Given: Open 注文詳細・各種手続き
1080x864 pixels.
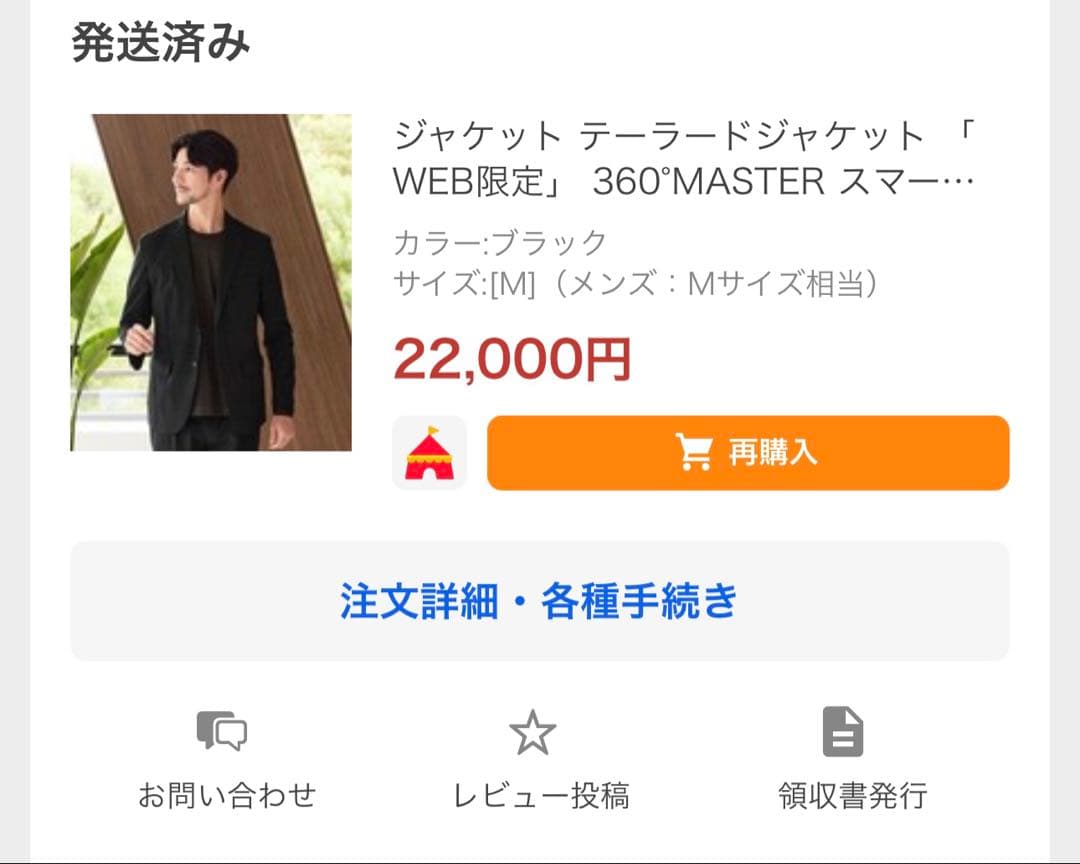Looking at the screenshot, I should tap(540, 601).
